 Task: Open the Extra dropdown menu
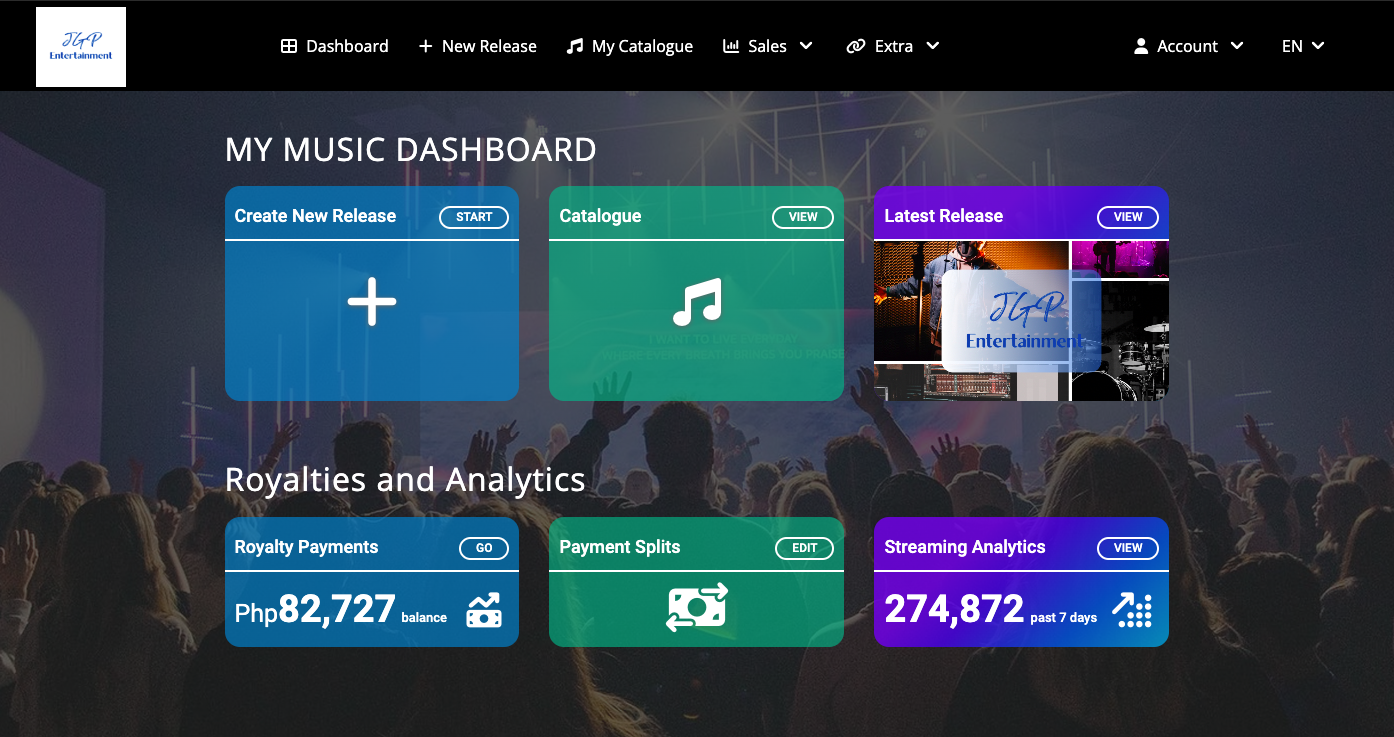(x=931, y=45)
